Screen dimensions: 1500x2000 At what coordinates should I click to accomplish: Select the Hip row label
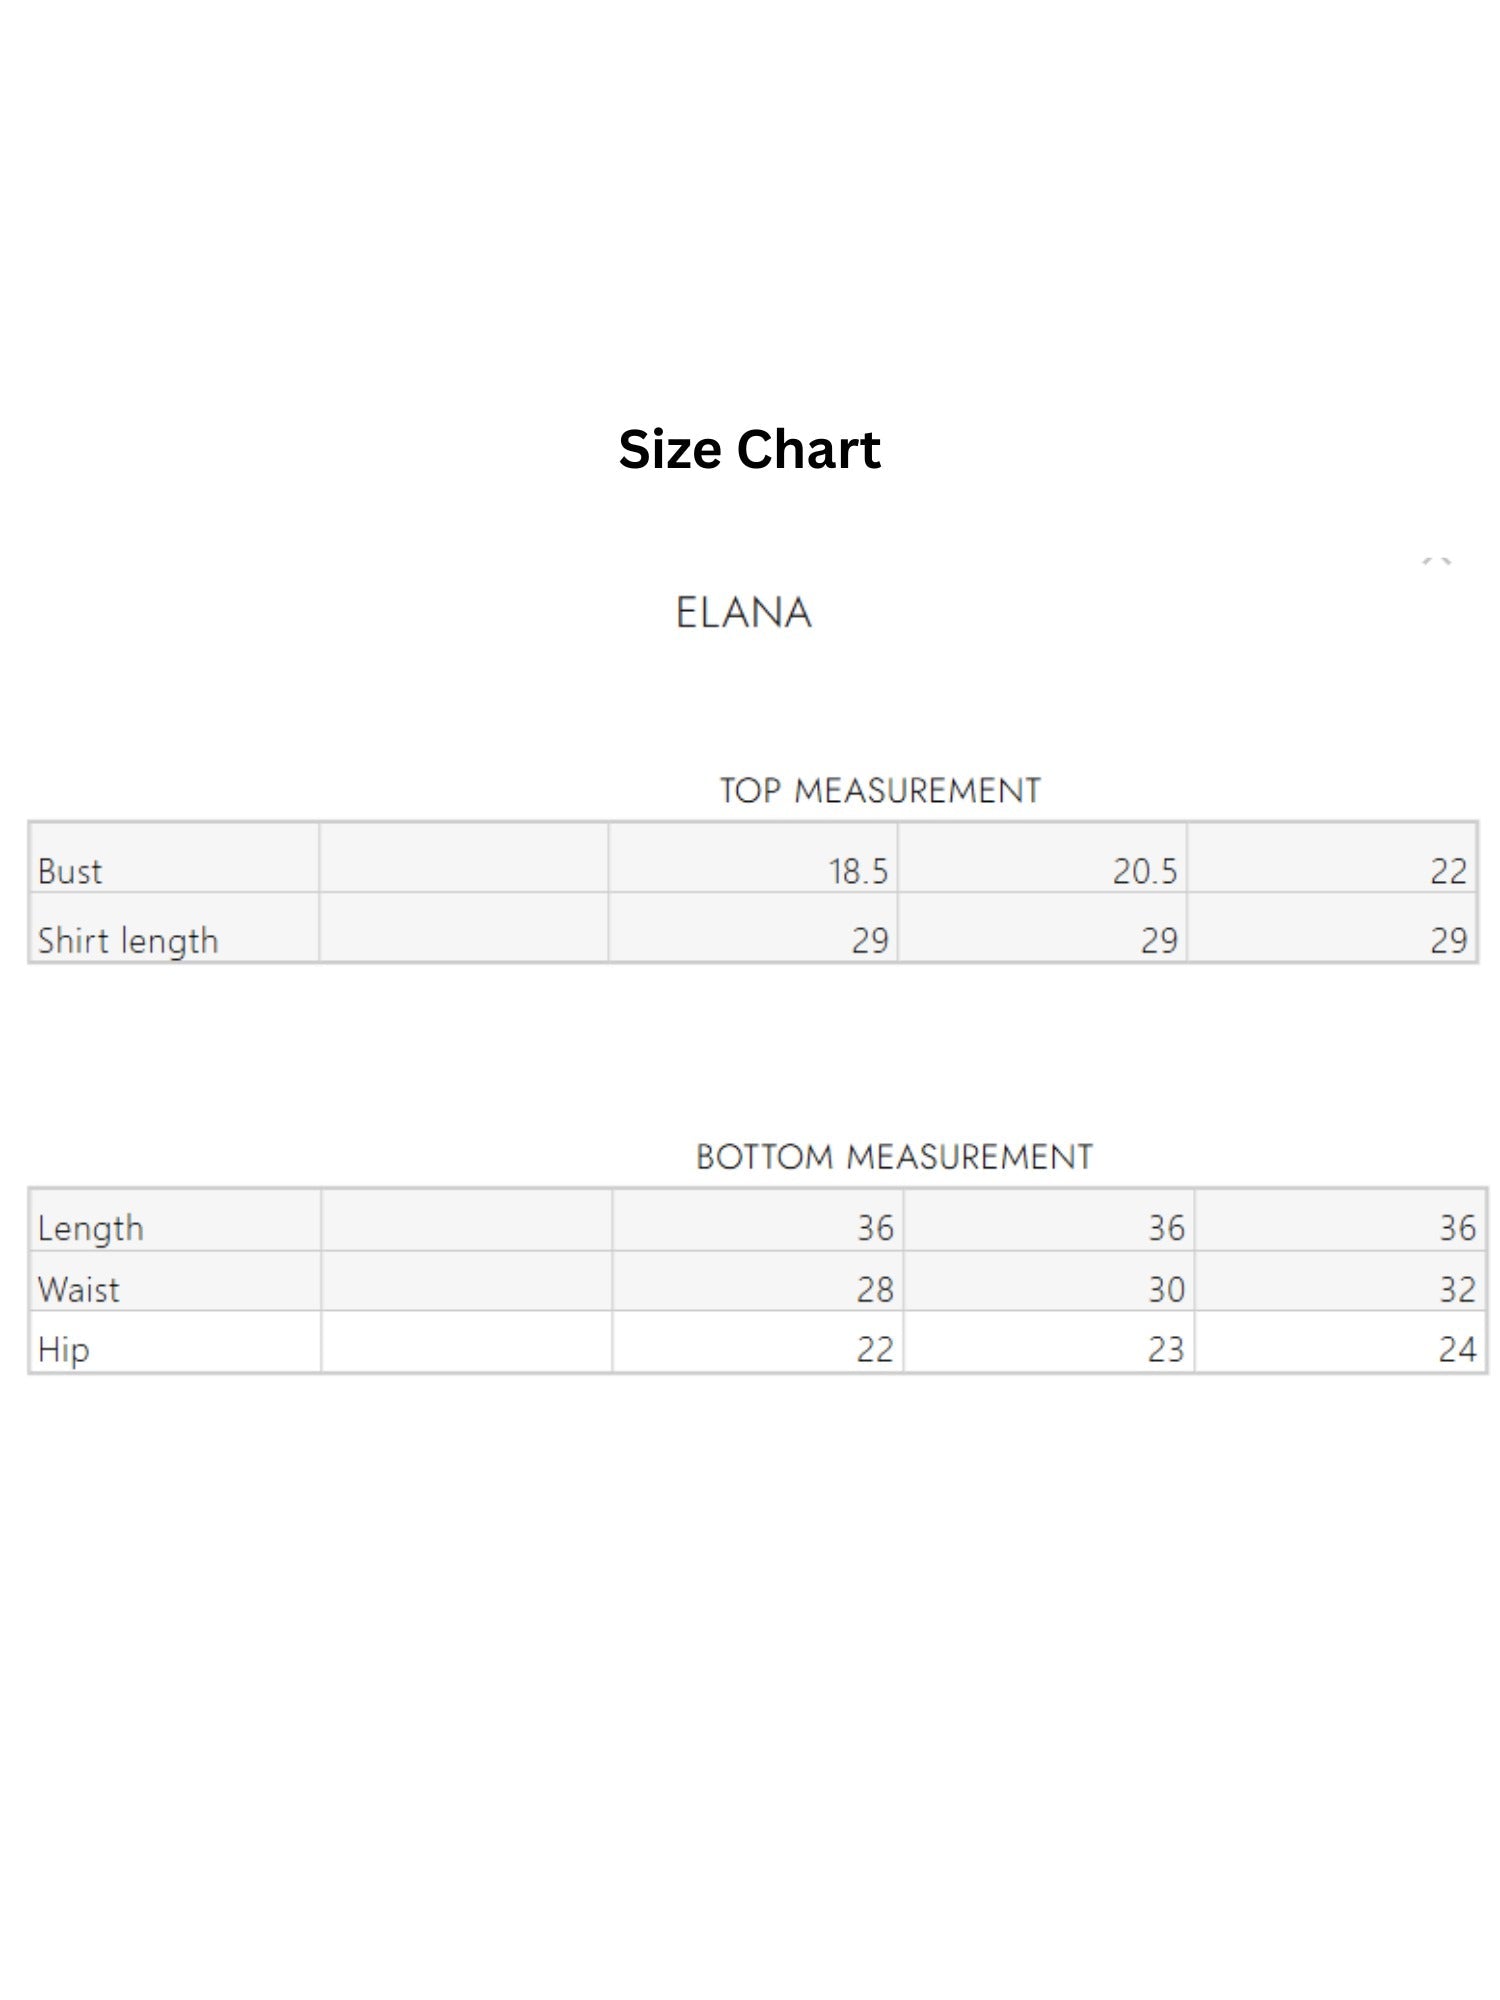click(63, 1350)
